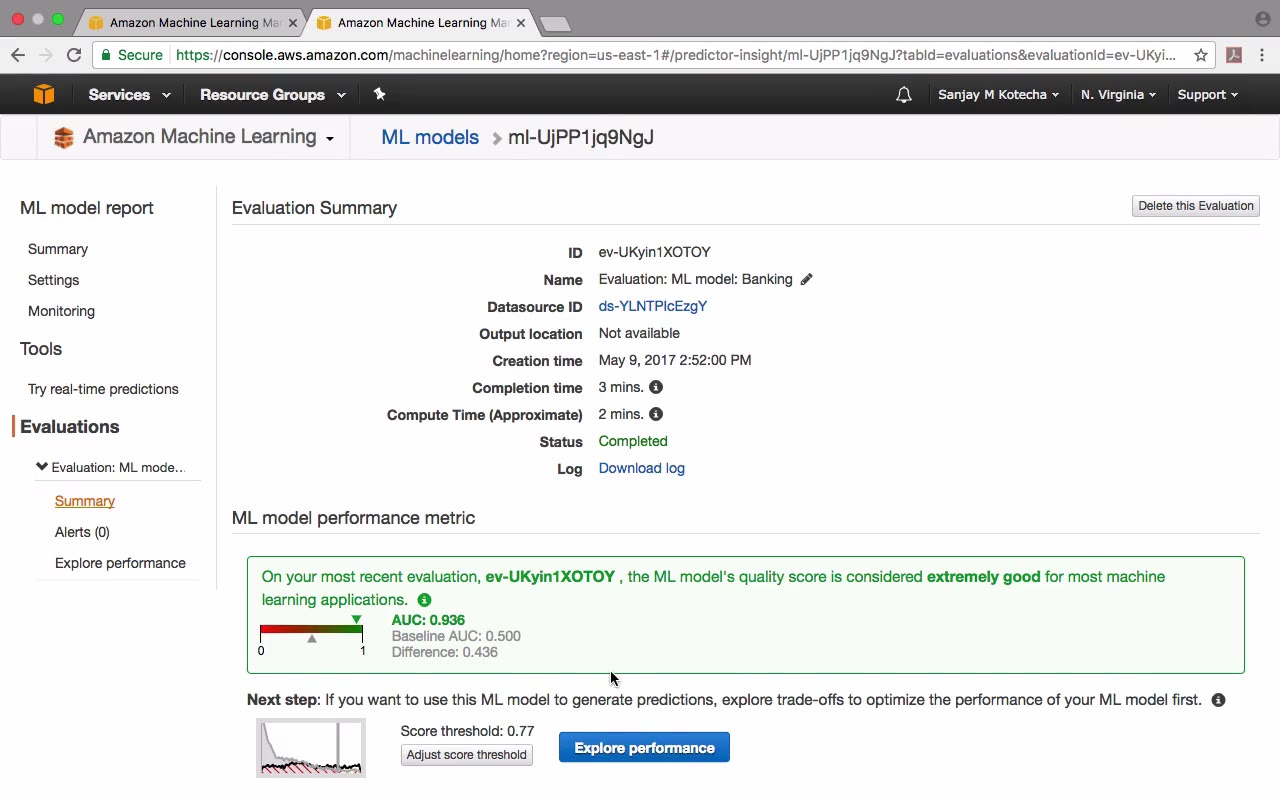Open the Chrome menu
The image size is (1280, 800).
1263,55
